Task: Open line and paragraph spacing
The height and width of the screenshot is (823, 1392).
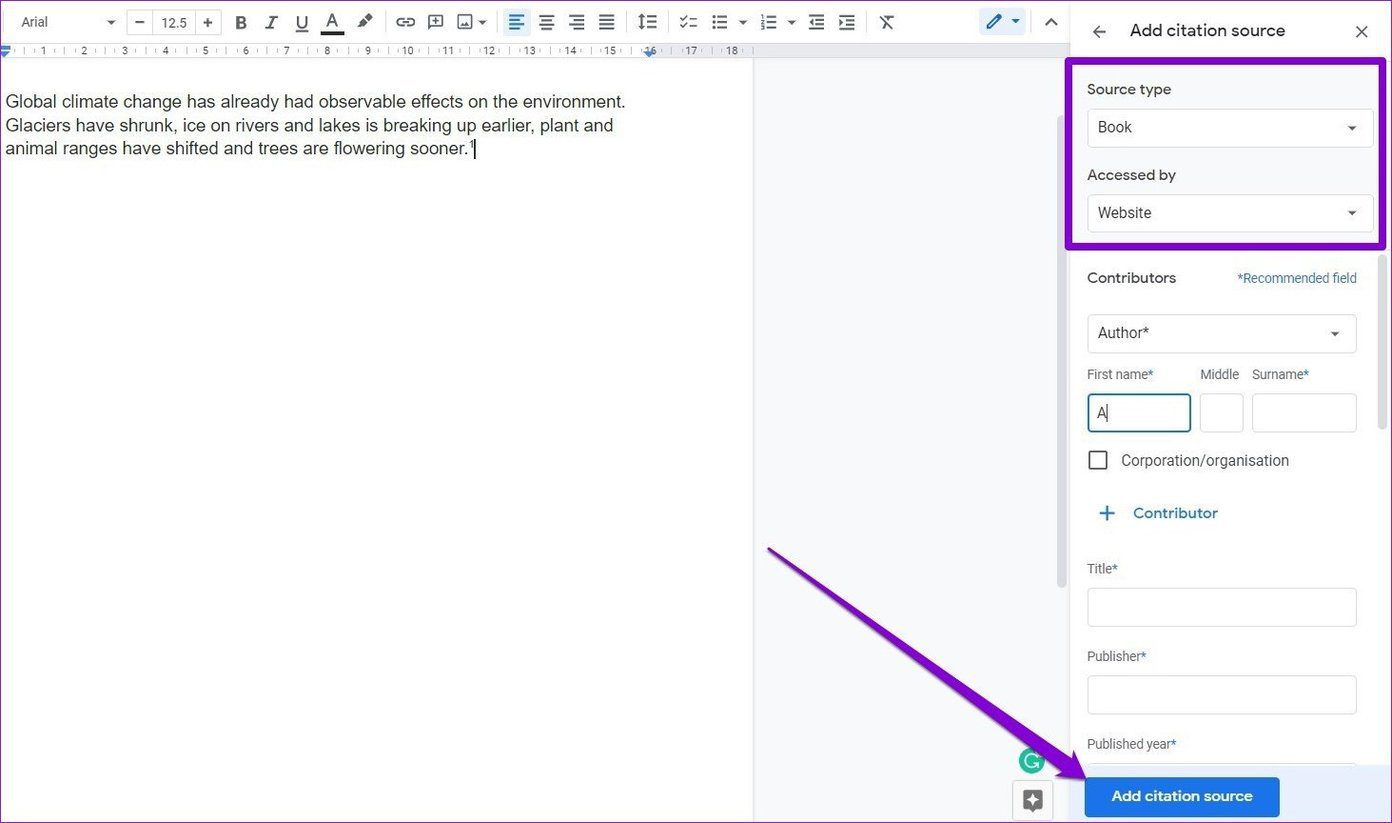Action: [647, 22]
